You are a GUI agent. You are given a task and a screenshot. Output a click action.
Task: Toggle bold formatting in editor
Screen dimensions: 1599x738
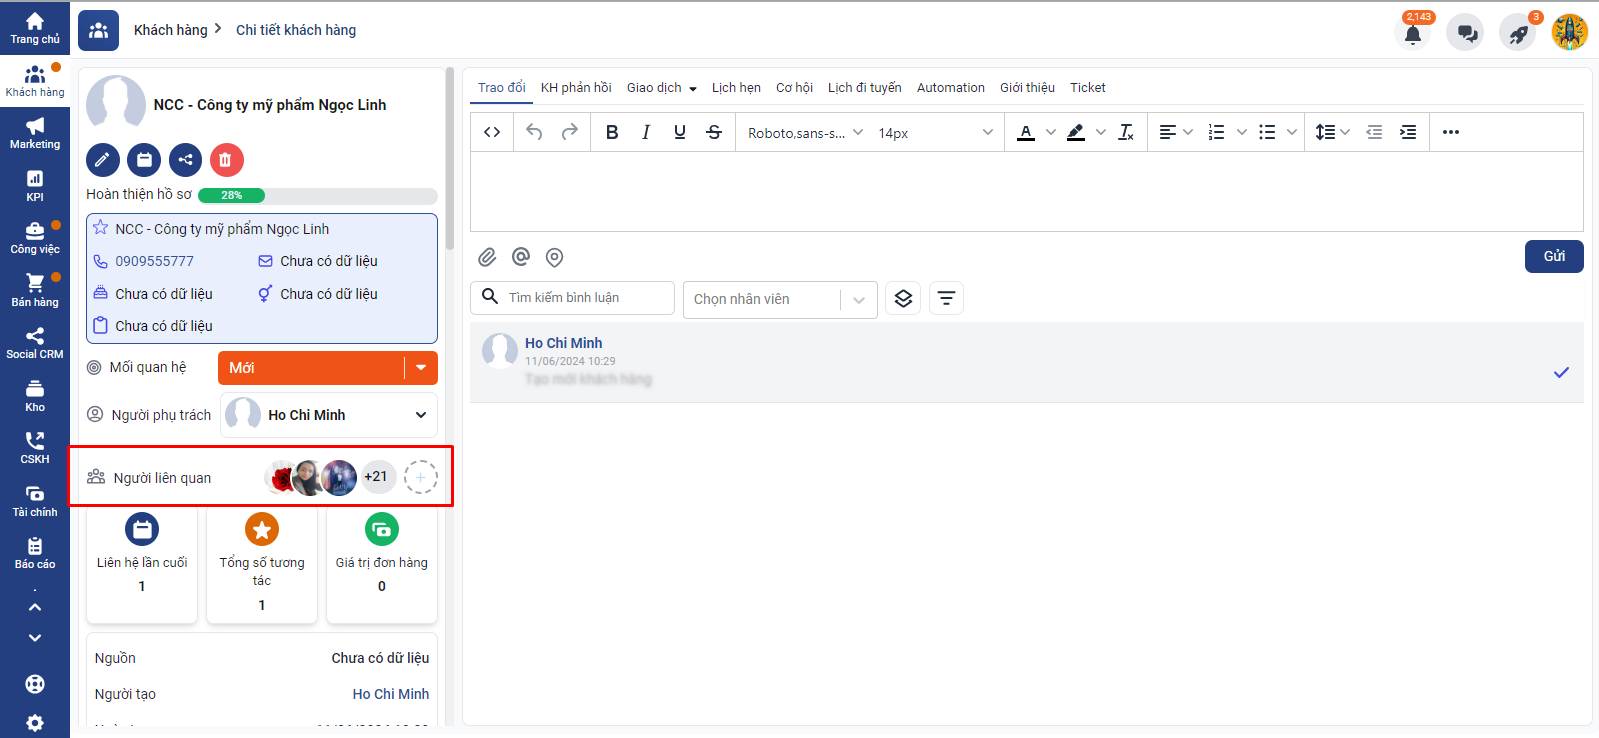(x=612, y=132)
